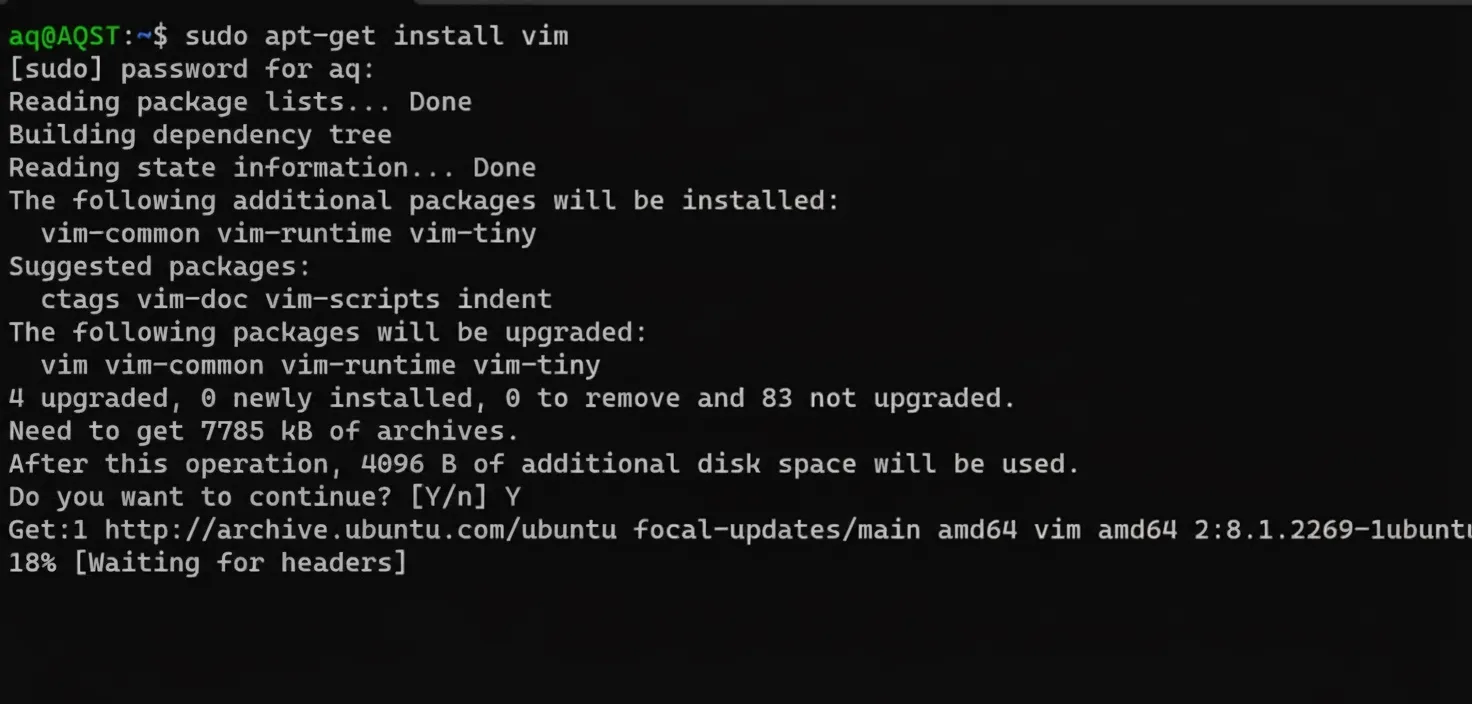This screenshot has width=1472, height=704.
Task: Click the archive.ubuntu.com URL in the Get:1 line
Action: tap(360, 529)
